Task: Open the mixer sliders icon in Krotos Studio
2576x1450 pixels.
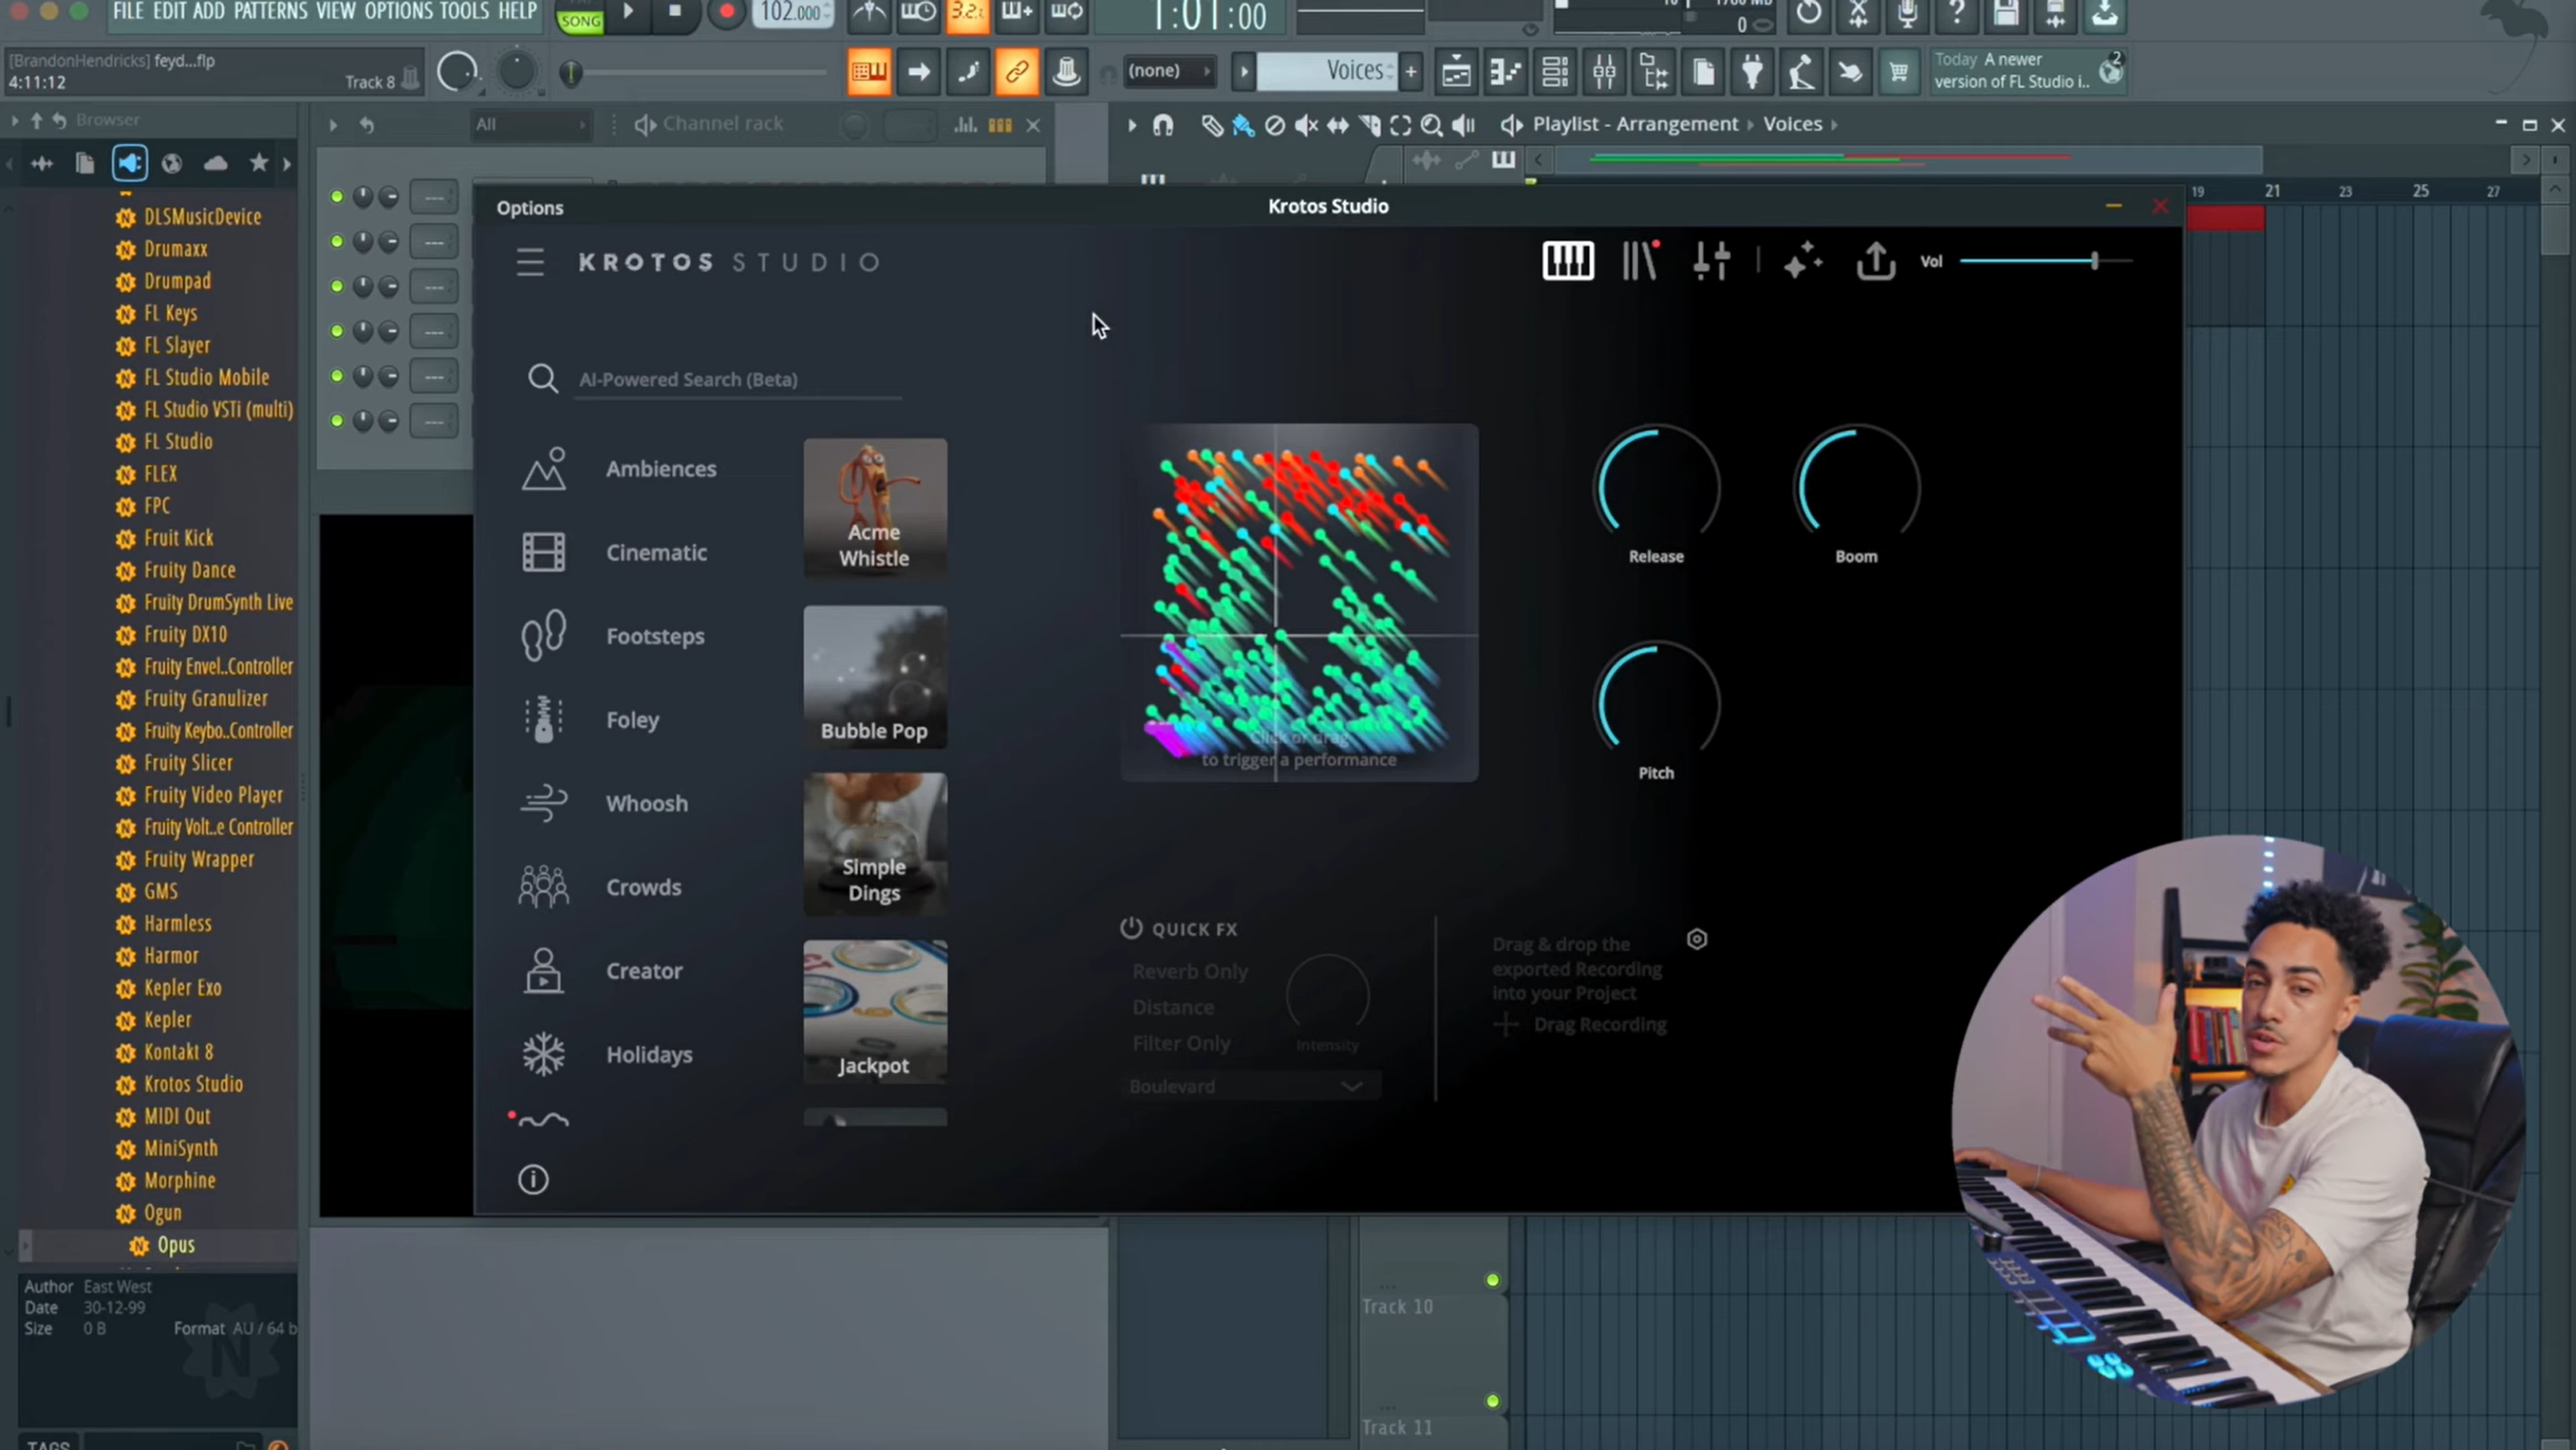Action: click(x=1711, y=261)
